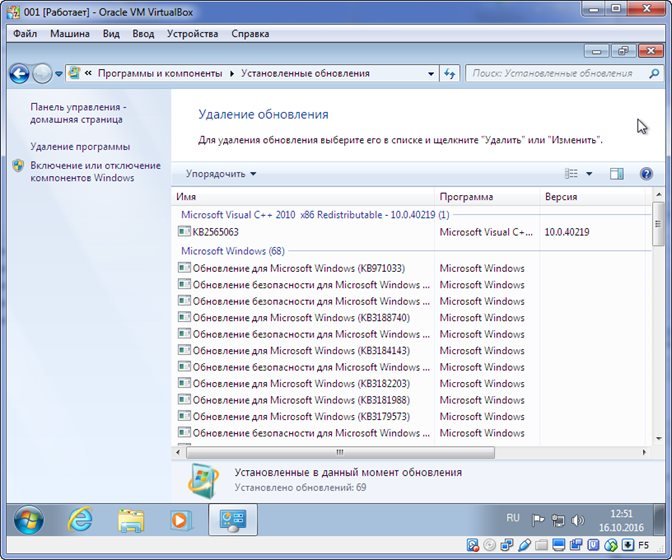Launch Internet Explorer from the taskbar
672x560 pixels.
click(80, 519)
